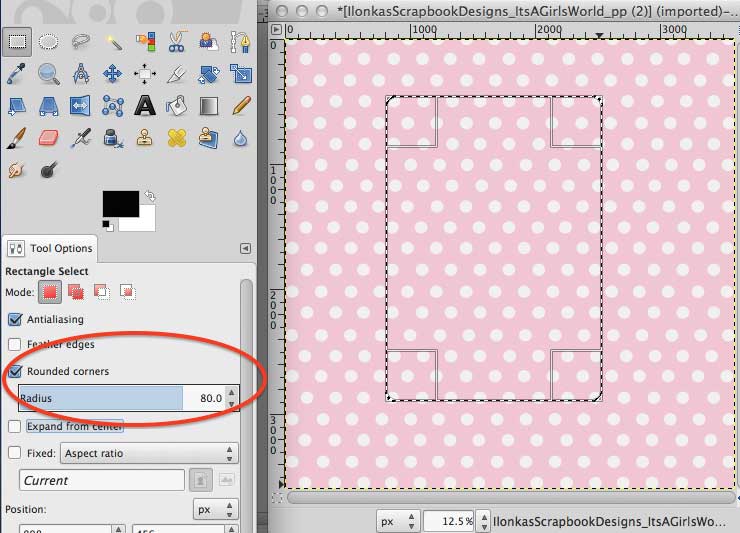Select the Zoom magnifier tool
The image size is (740, 533).
pos(49,74)
